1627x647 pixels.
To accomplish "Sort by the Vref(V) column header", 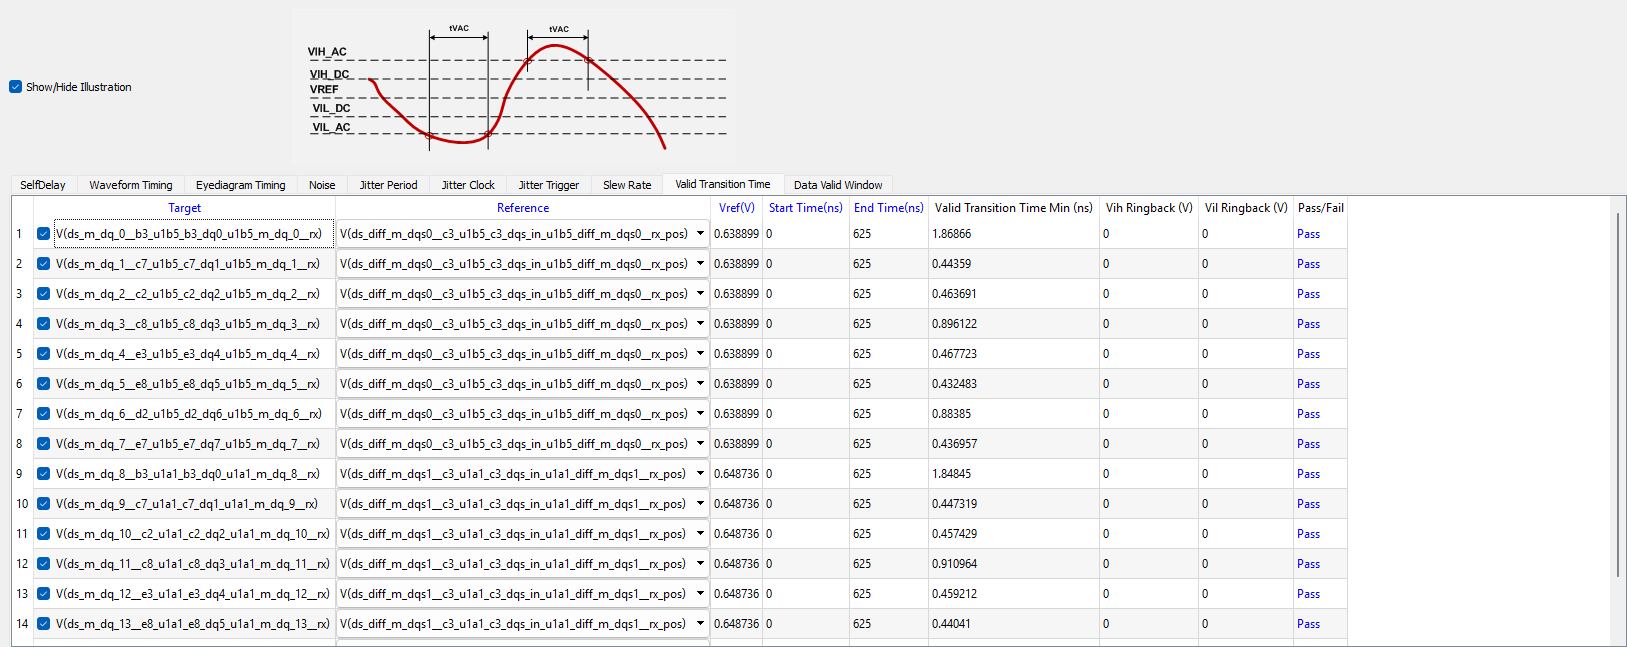I will [x=737, y=208].
